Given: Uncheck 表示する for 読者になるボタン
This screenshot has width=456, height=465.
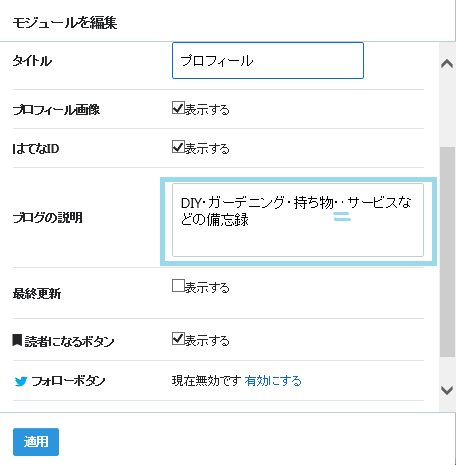Looking at the screenshot, I should coord(178,339).
